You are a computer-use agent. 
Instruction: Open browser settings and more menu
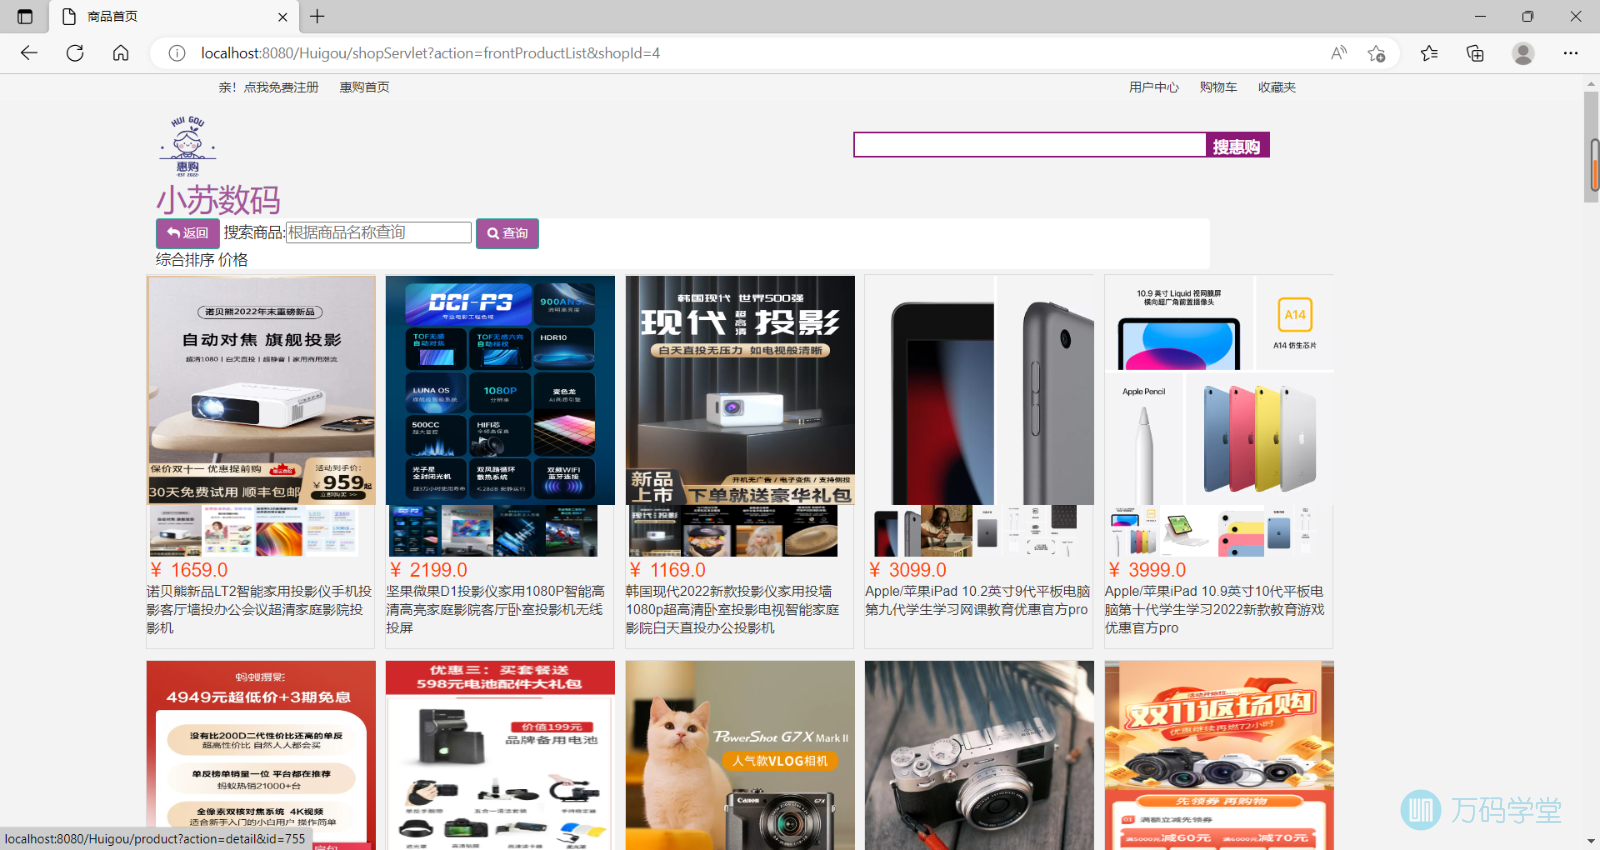click(1571, 53)
